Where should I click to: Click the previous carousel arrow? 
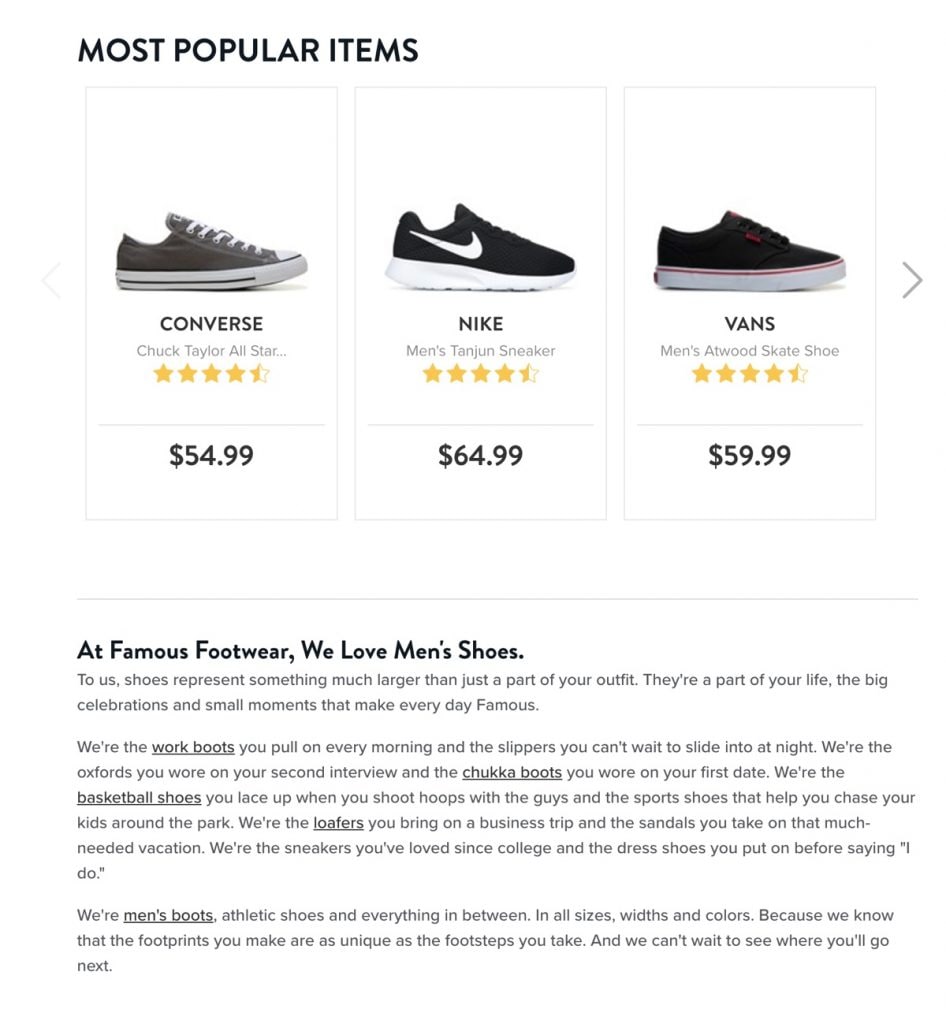pyautogui.click(x=51, y=281)
